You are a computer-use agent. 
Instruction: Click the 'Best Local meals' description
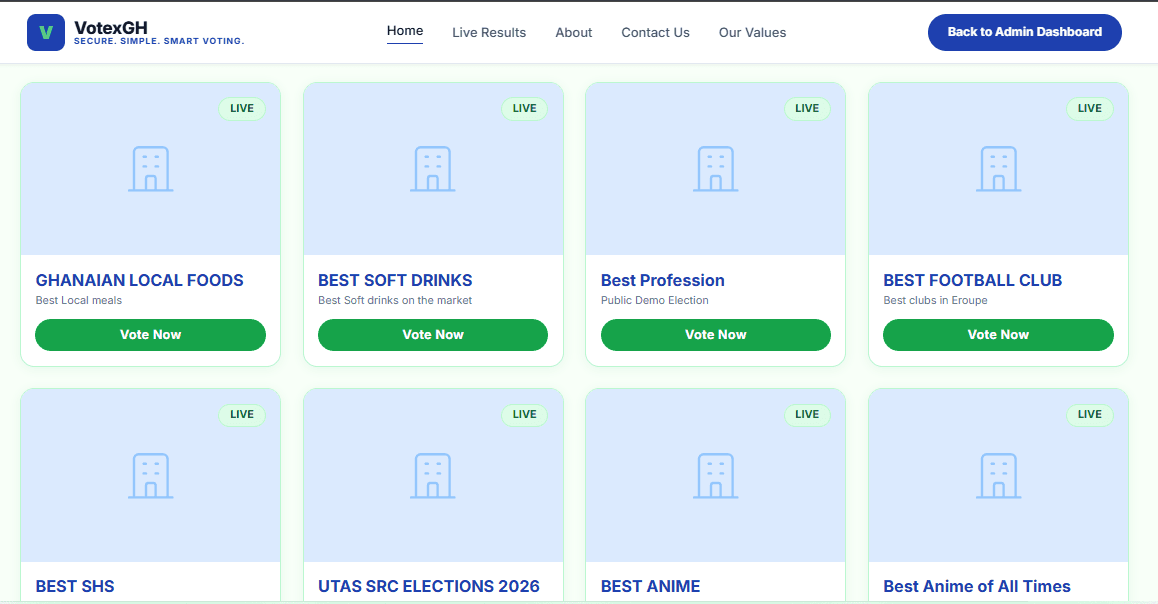pyautogui.click(x=78, y=301)
